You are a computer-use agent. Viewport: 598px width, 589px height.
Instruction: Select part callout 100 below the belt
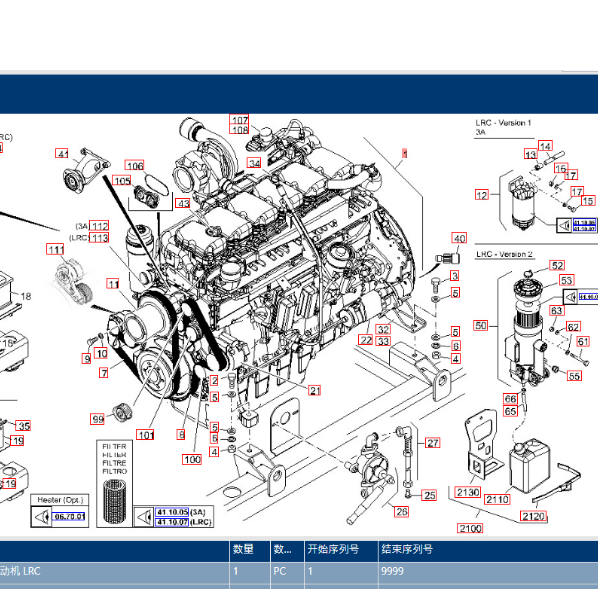pyautogui.click(x=192, y=459)
